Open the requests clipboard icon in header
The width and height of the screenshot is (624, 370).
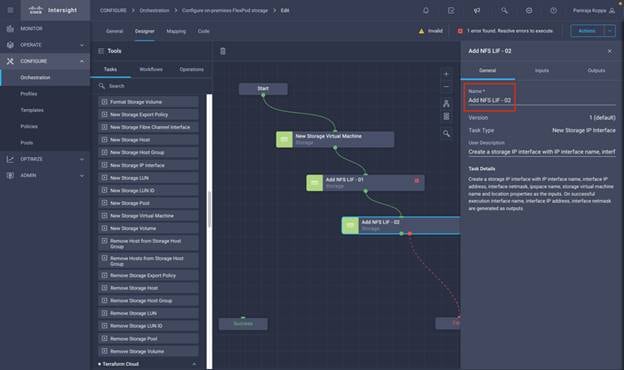(451, 11)
